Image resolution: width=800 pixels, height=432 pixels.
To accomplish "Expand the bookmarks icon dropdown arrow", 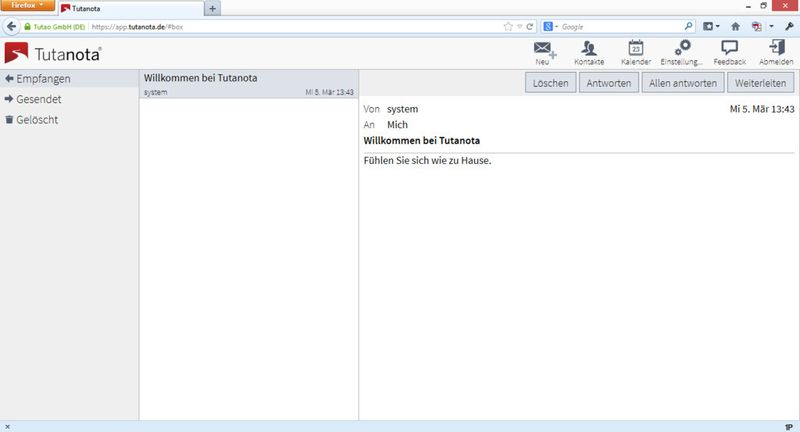I will [717, 27].
